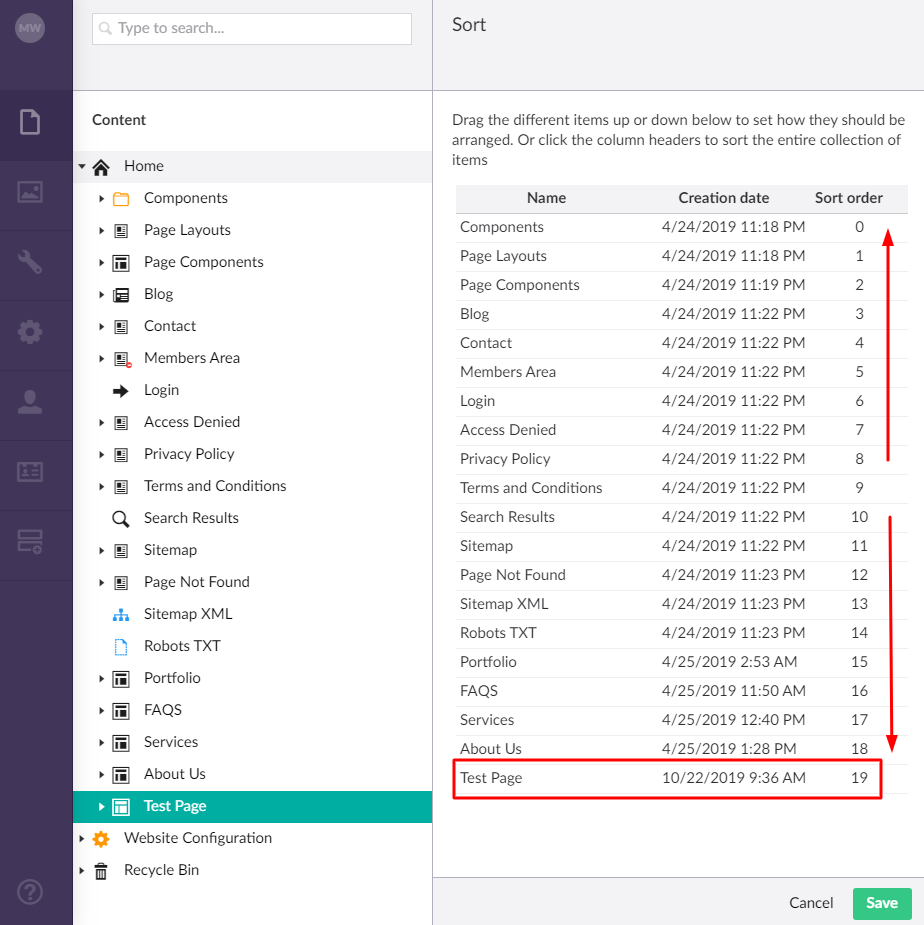Viewport: 924px width, 925px height.
Task: Sort items by the Name column header
Action: tap(546, 198)
